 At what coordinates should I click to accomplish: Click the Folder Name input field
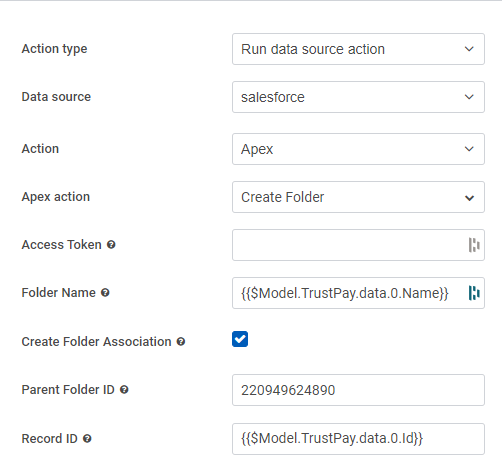coord(350,293)
